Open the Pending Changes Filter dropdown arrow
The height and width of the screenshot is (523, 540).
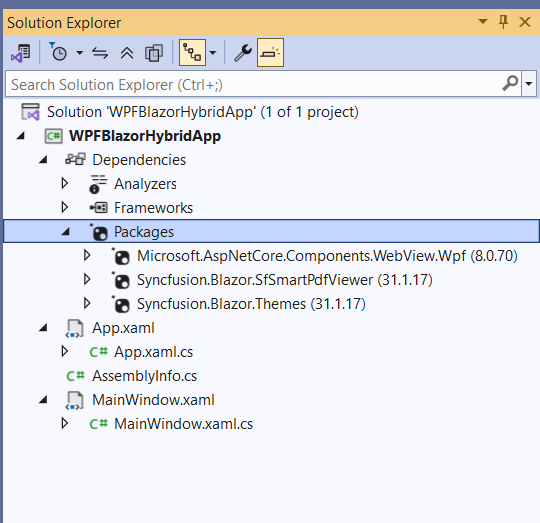pos(80,53)
